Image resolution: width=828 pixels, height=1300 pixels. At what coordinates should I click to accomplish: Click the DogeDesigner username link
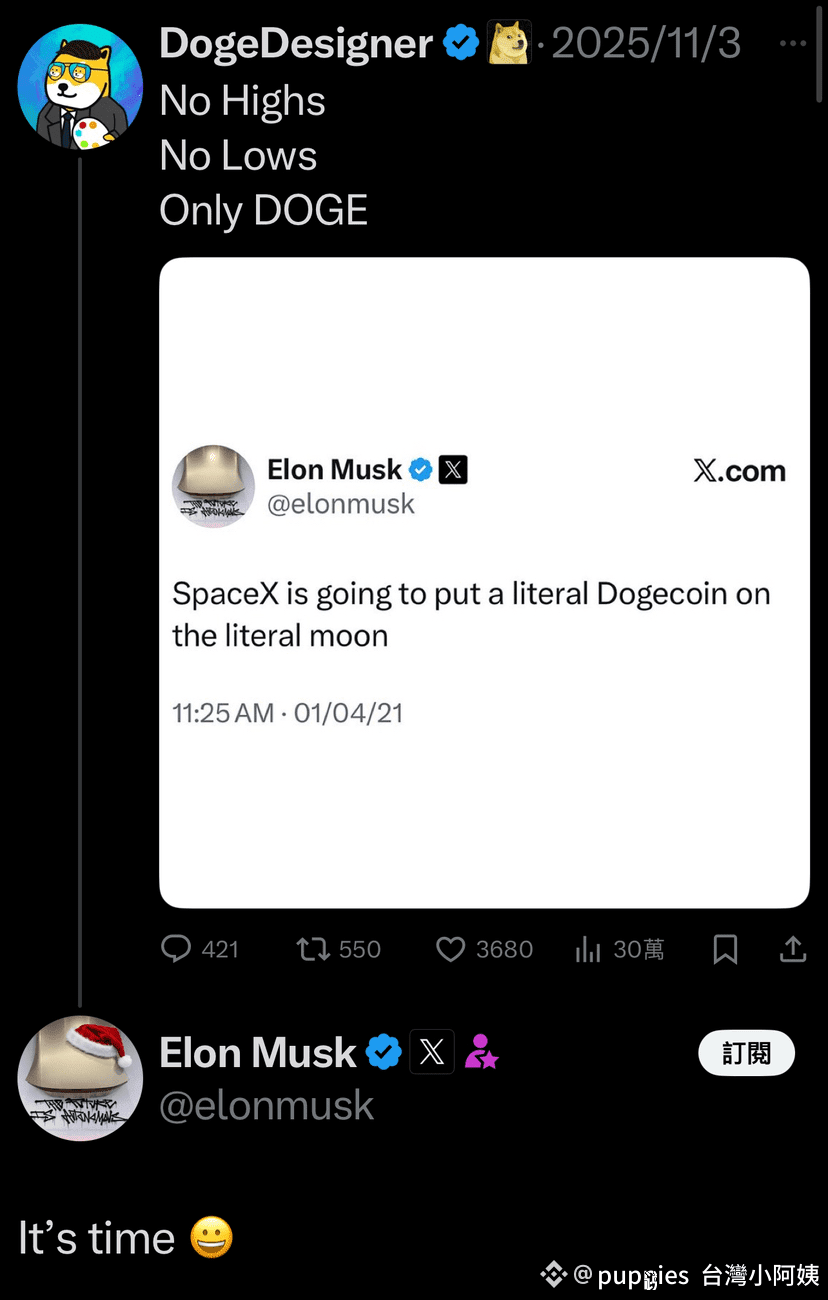click(296, 43)
